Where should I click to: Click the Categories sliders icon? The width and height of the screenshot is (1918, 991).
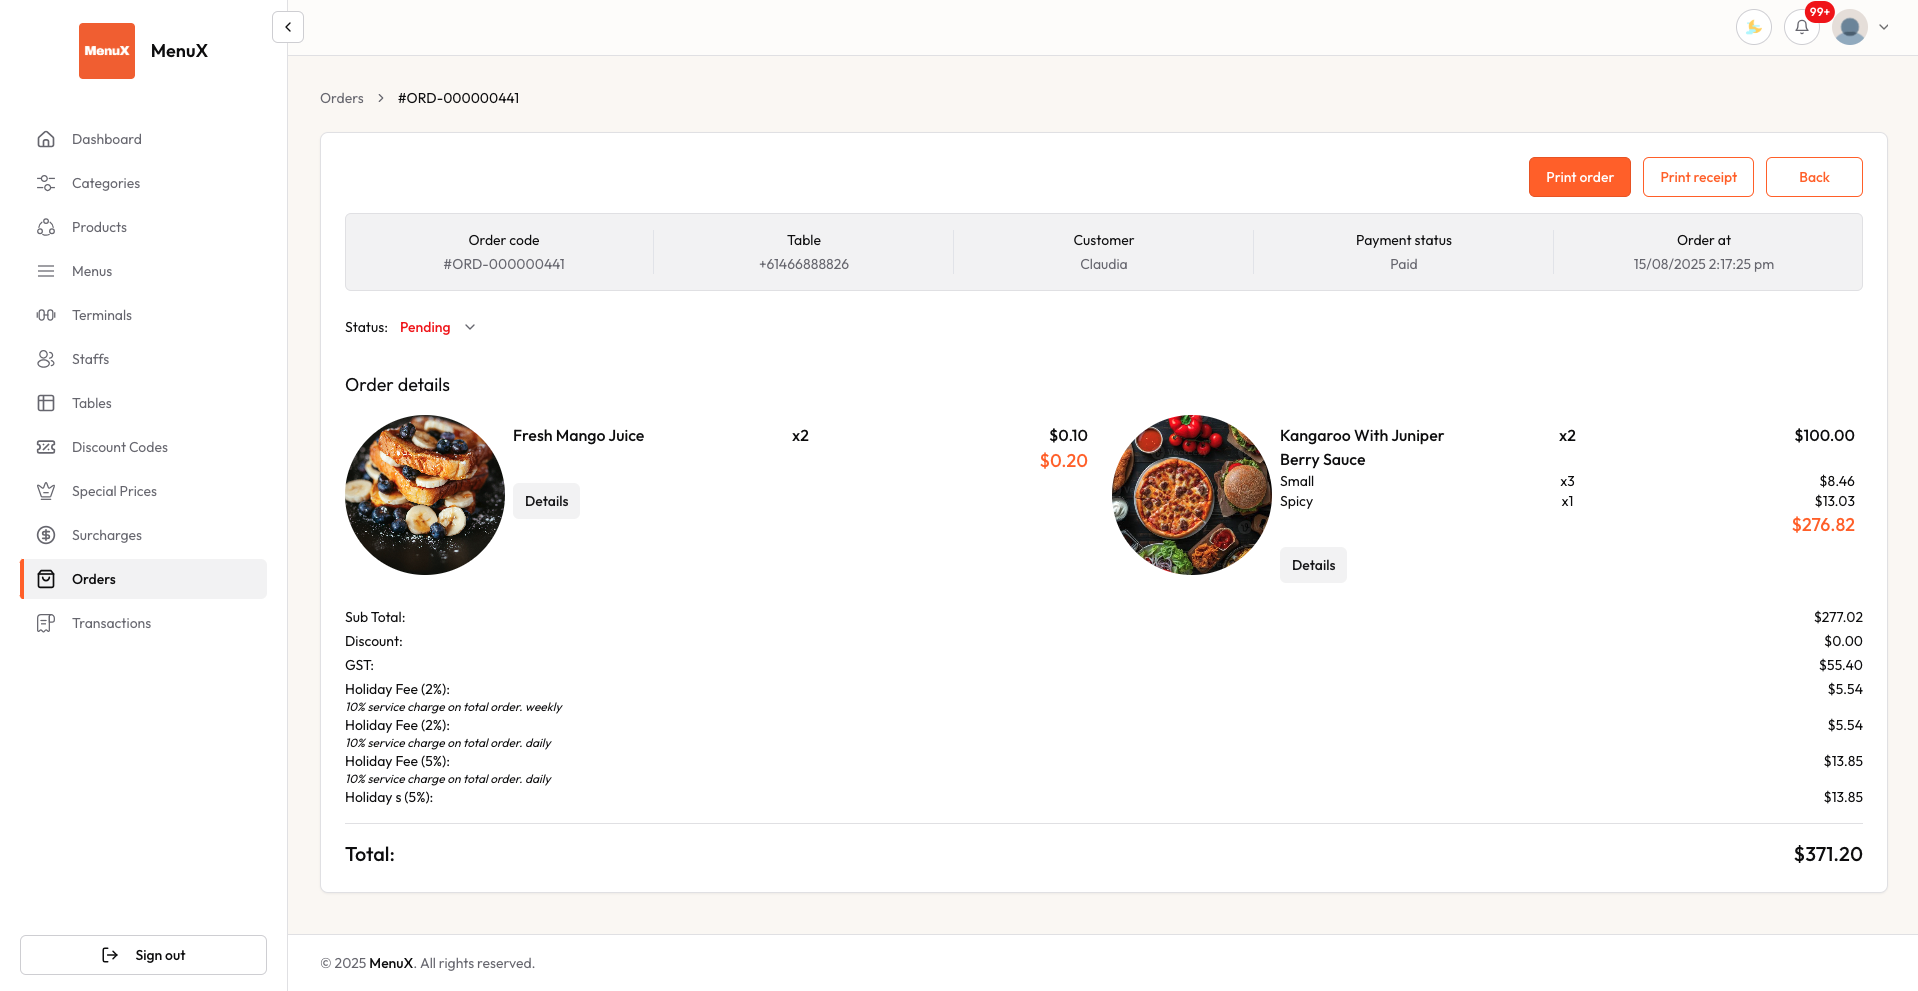tap(46, 183)
